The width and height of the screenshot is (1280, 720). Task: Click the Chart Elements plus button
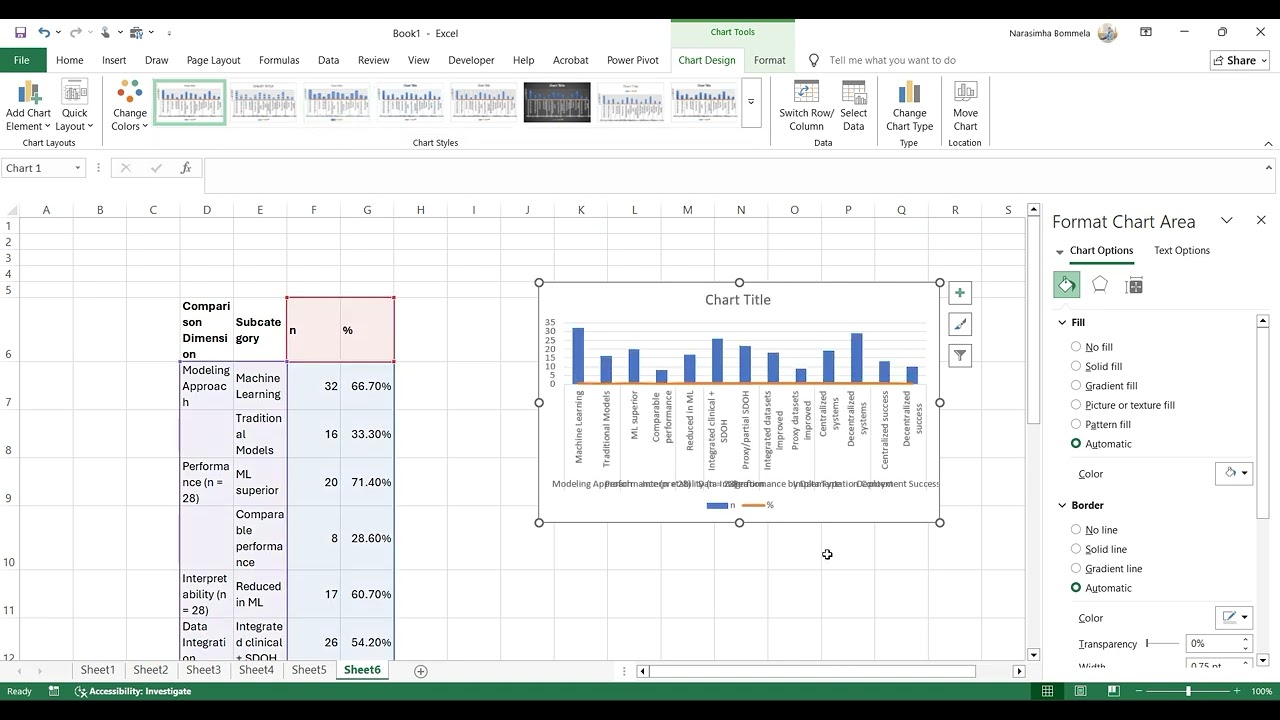coord(960,293)
